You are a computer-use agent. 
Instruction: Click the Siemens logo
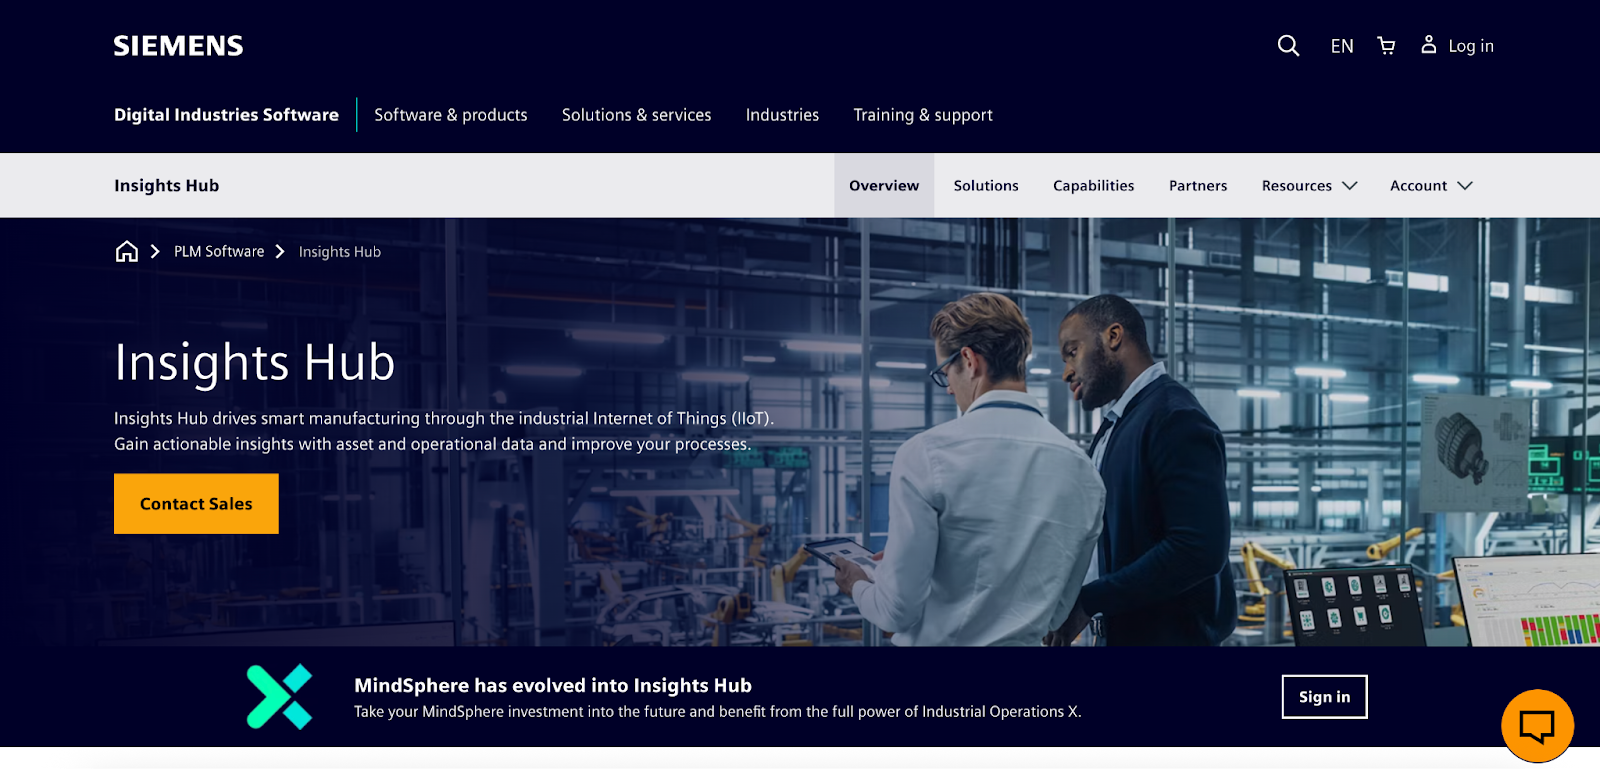[x=178, y=46]
